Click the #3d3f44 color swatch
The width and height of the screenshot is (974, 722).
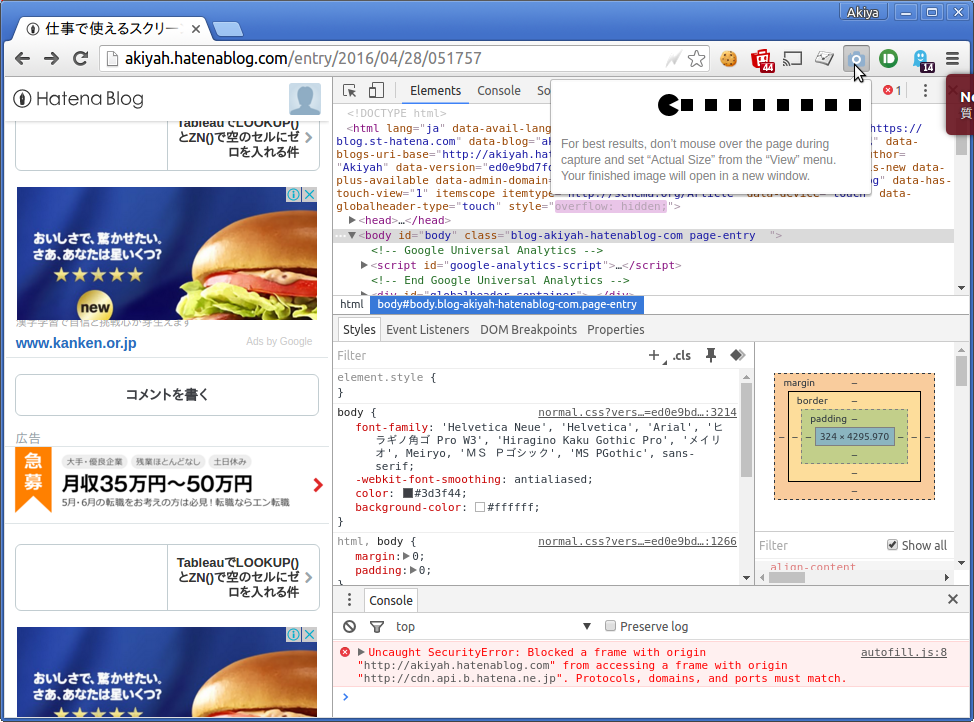pos(407,493)
